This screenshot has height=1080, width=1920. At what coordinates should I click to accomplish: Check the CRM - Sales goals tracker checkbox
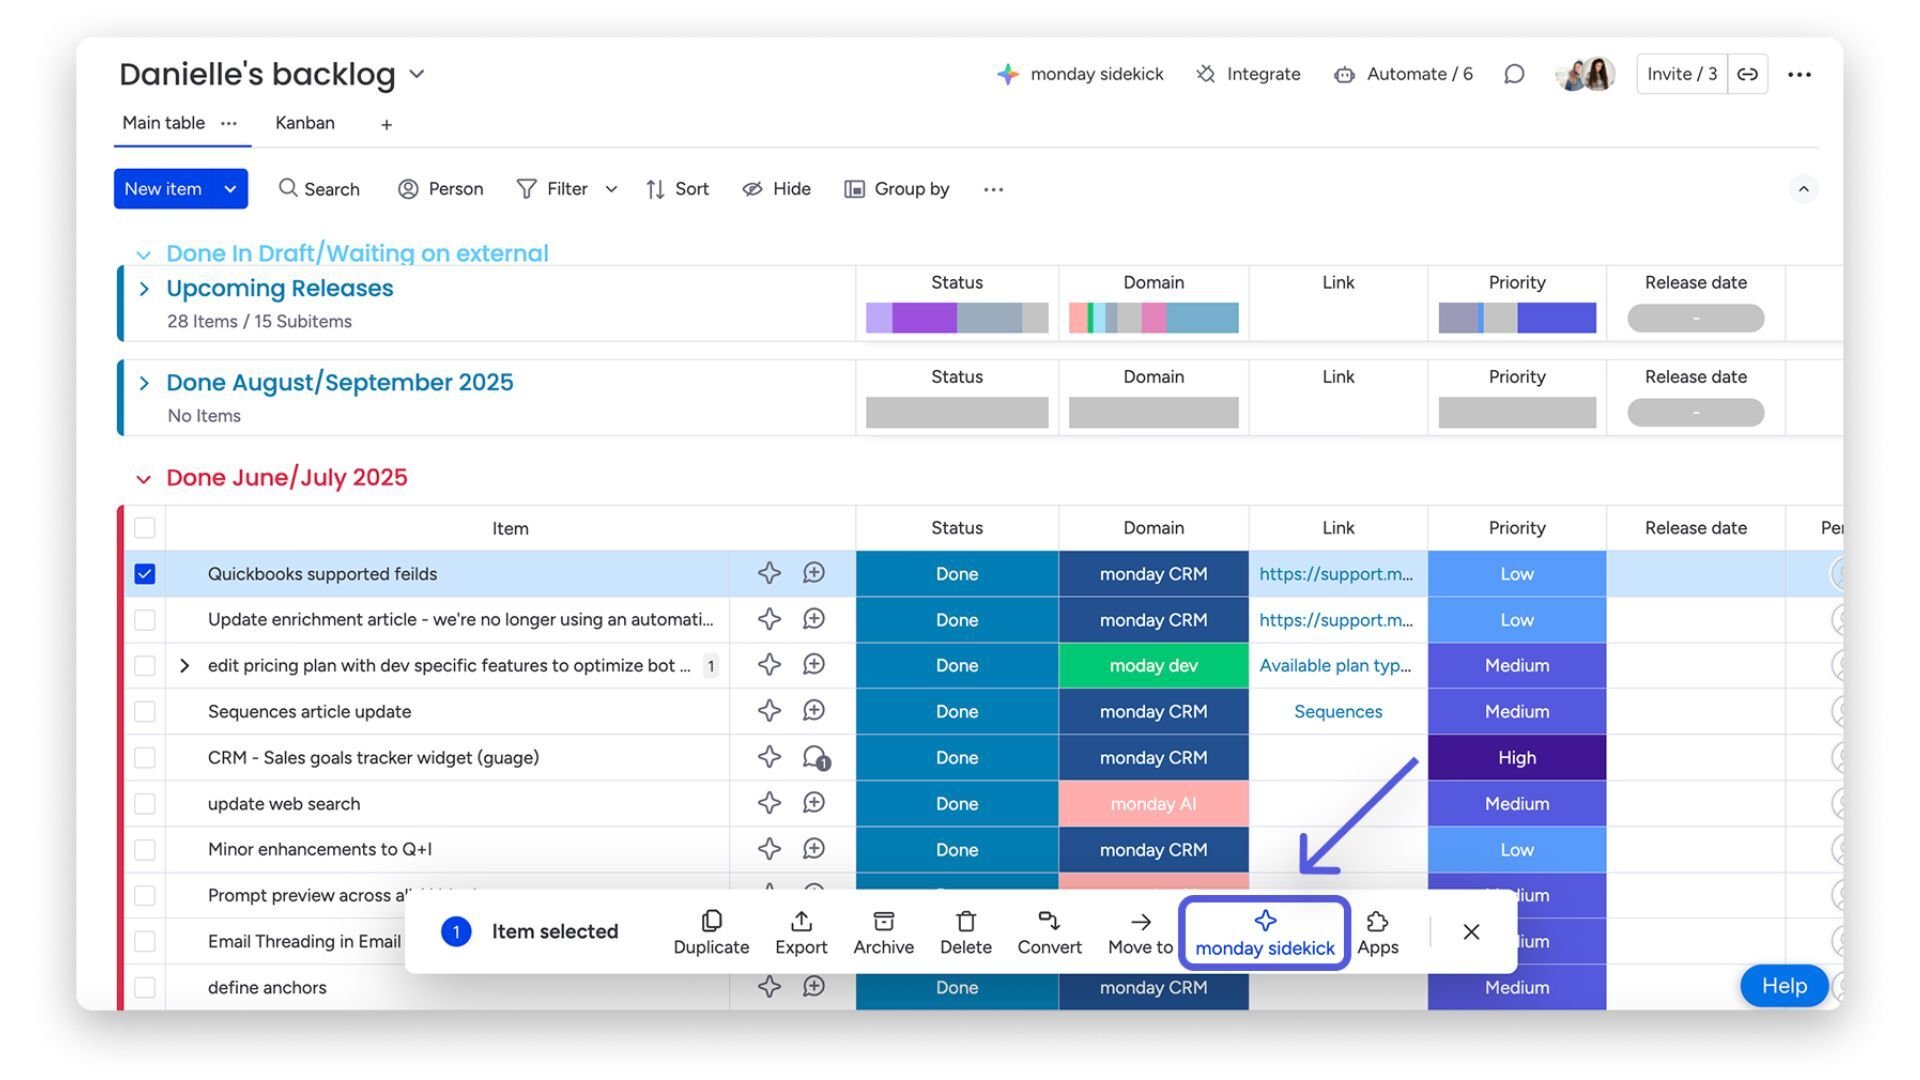(x=145, y=758)
